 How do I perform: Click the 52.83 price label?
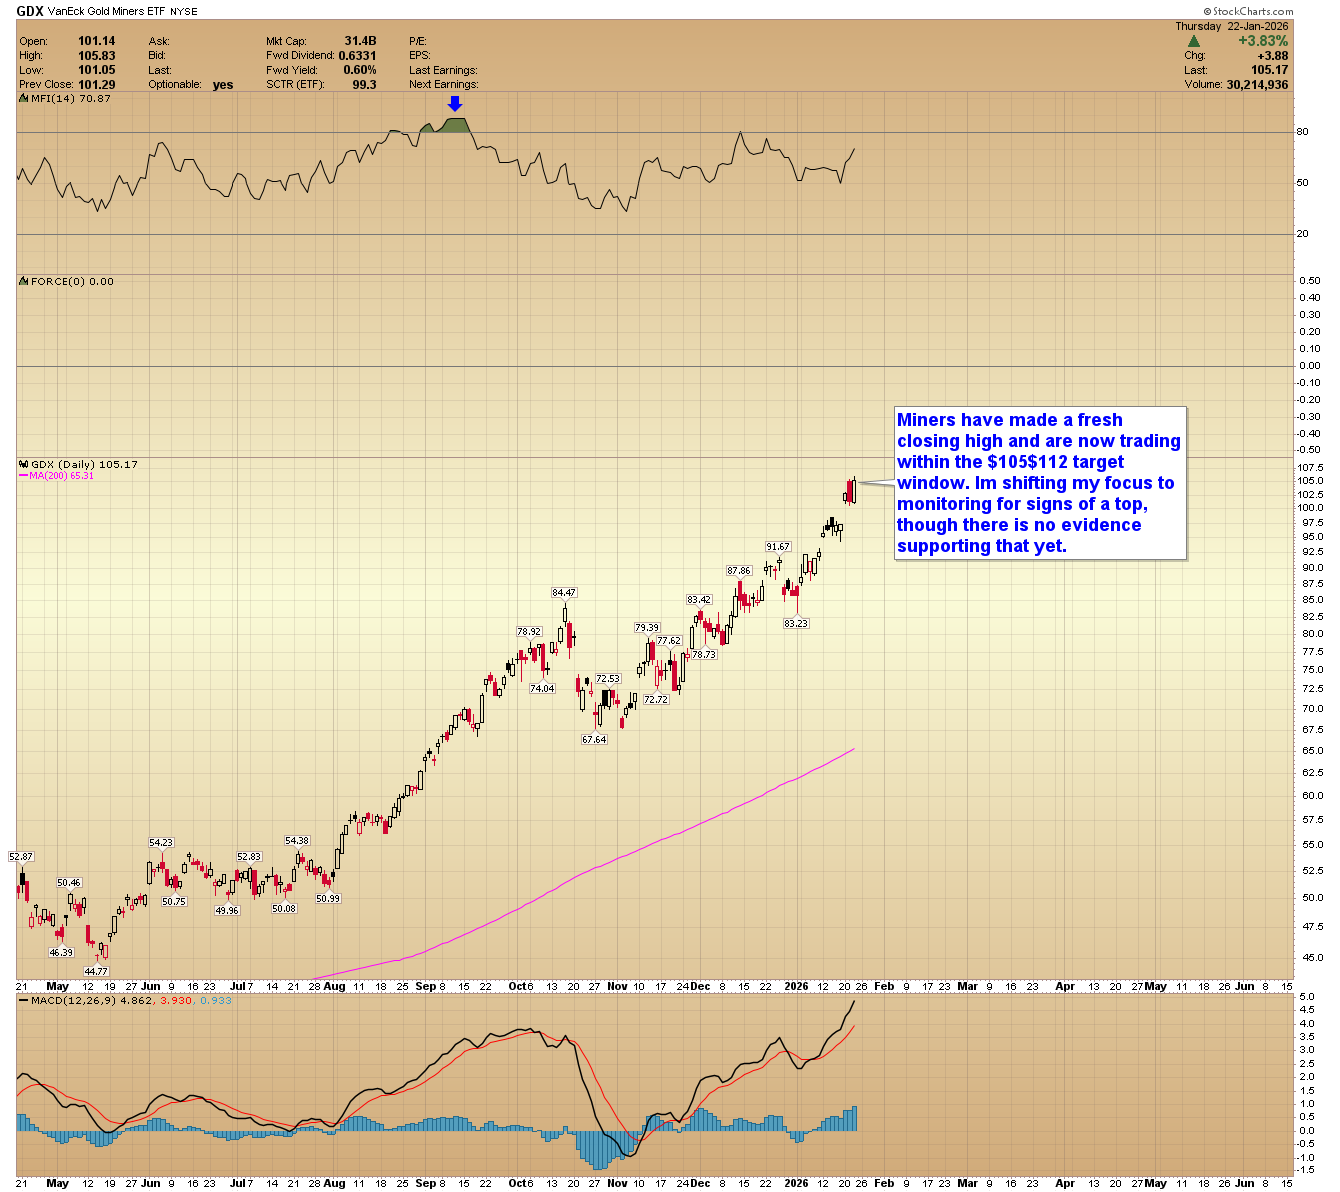tap(249, 857)
